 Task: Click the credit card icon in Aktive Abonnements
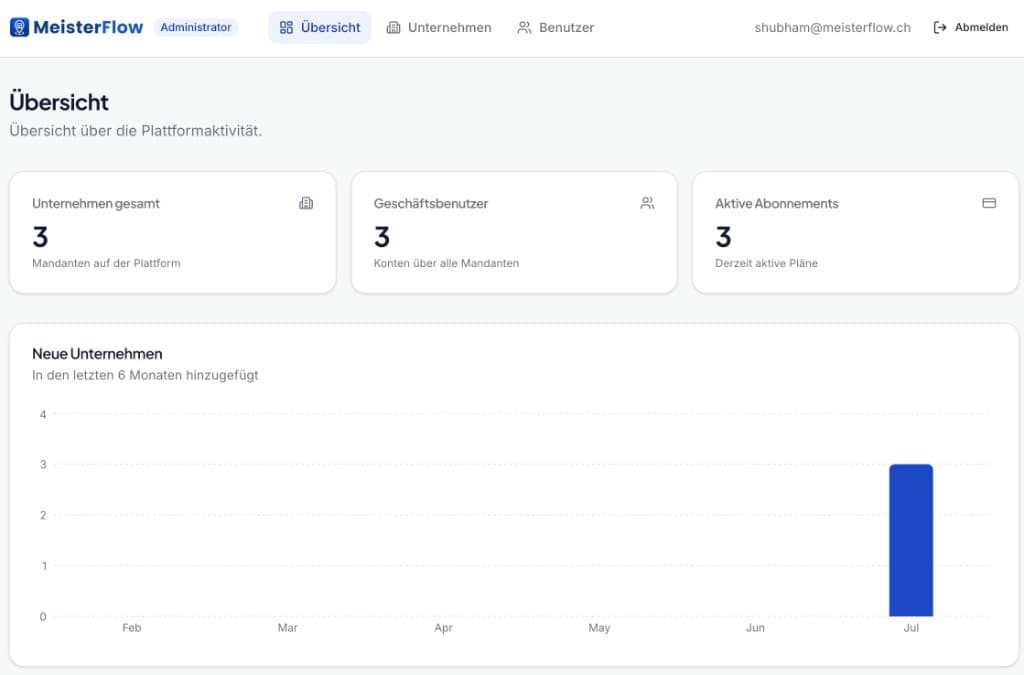tap(989, 204)
